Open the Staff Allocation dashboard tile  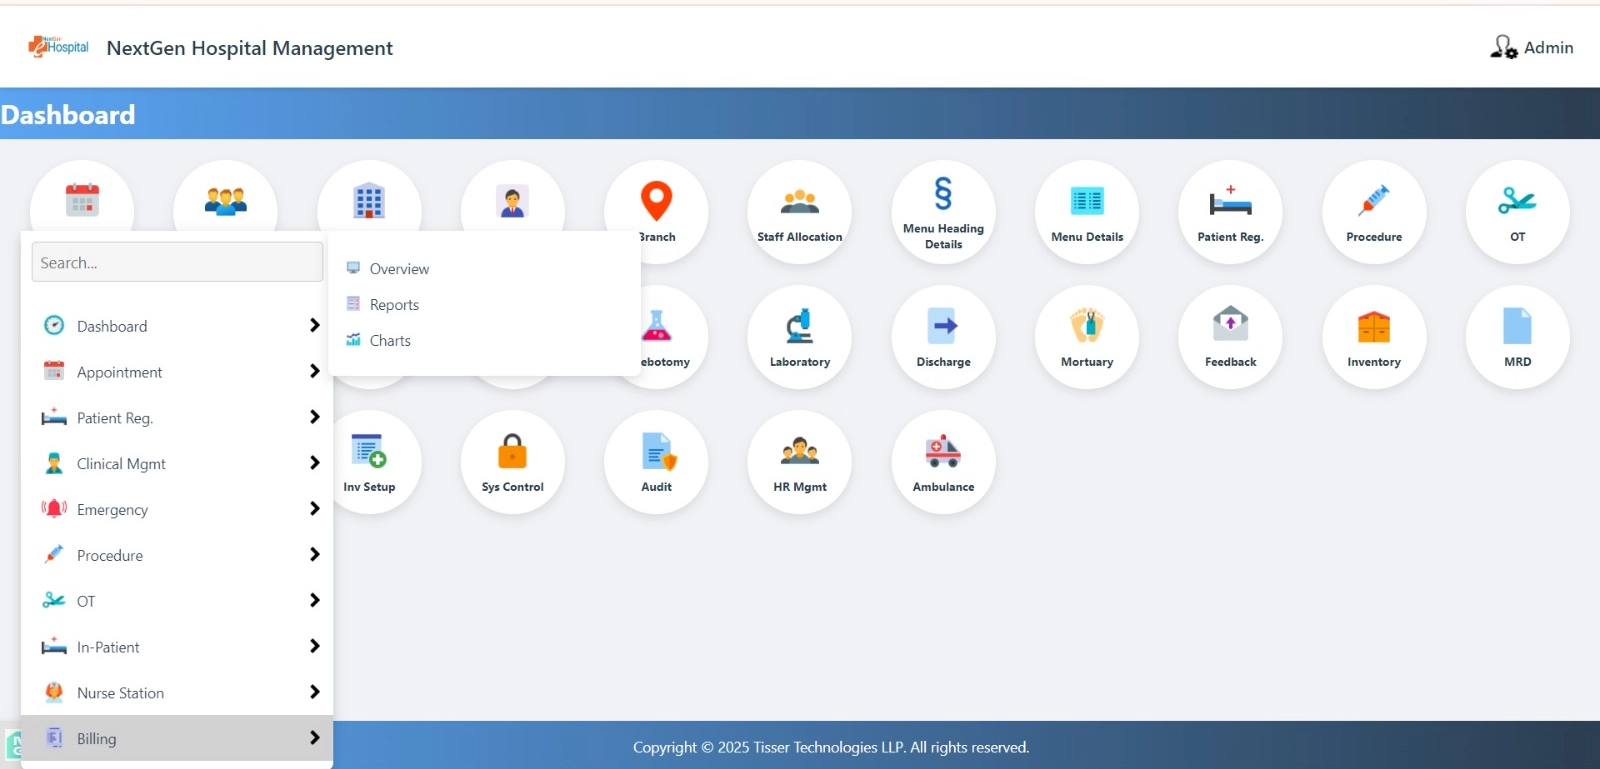pyautogui.click(x=799, y=212)
